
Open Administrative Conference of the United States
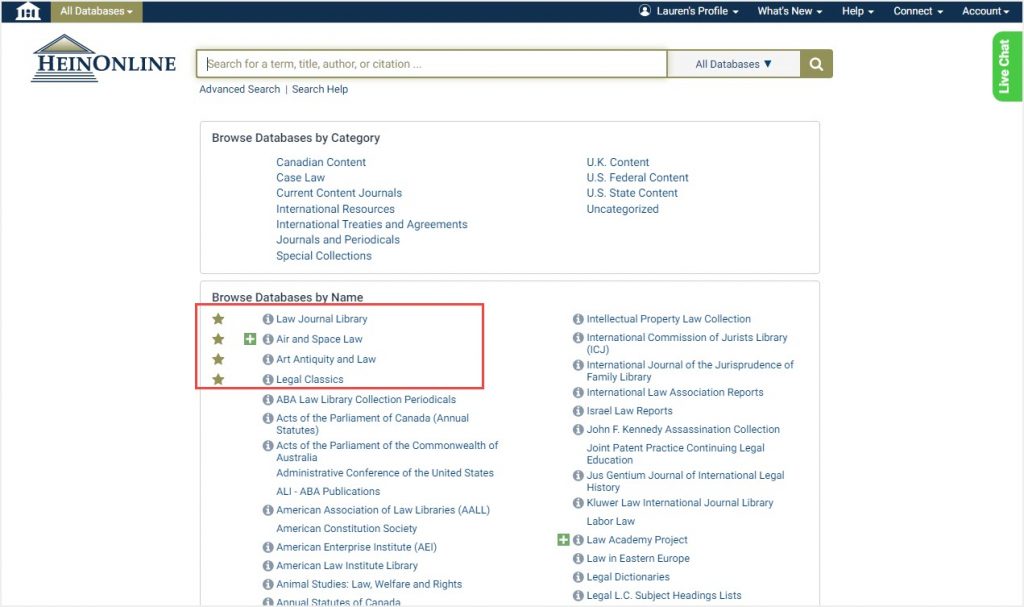pyautogui.click(x=385, y=473)
